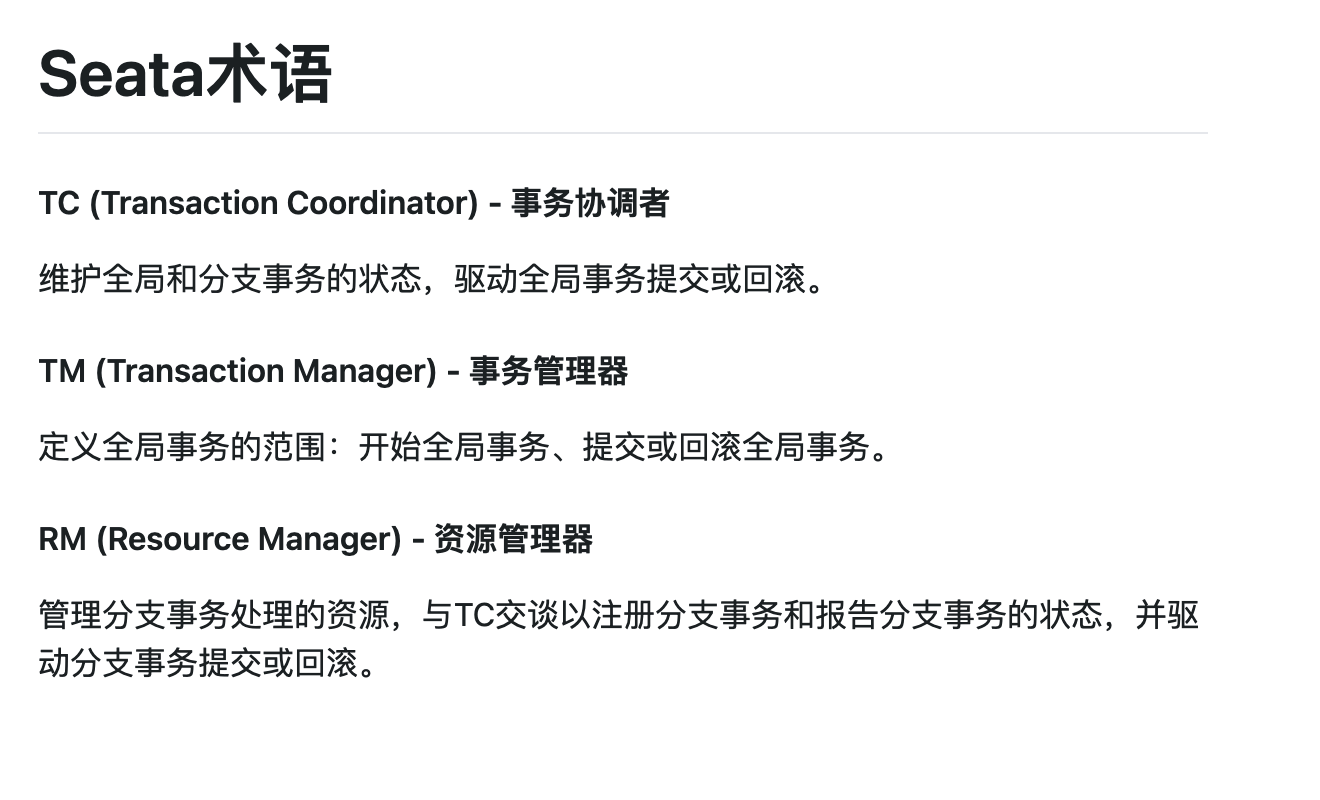
Task: Click "Resource Manager" English term
Action: 249,539
